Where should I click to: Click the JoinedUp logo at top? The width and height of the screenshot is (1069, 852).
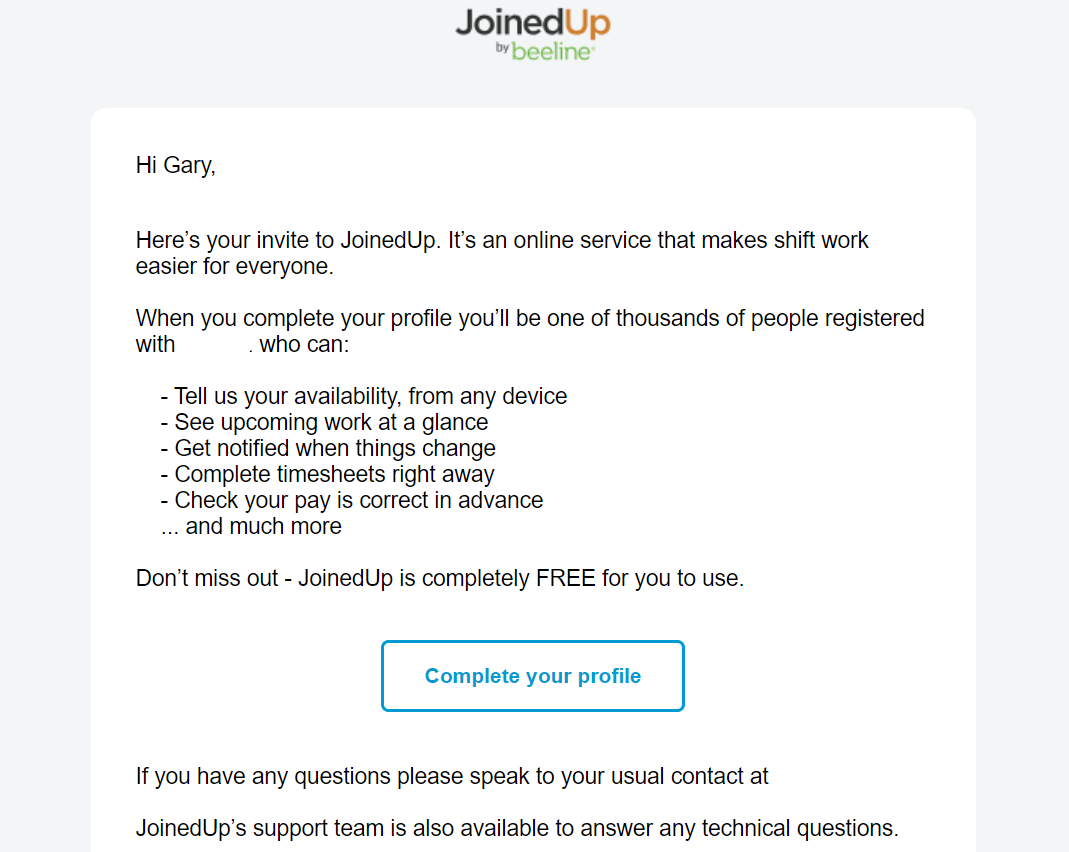tap(532, 24)
